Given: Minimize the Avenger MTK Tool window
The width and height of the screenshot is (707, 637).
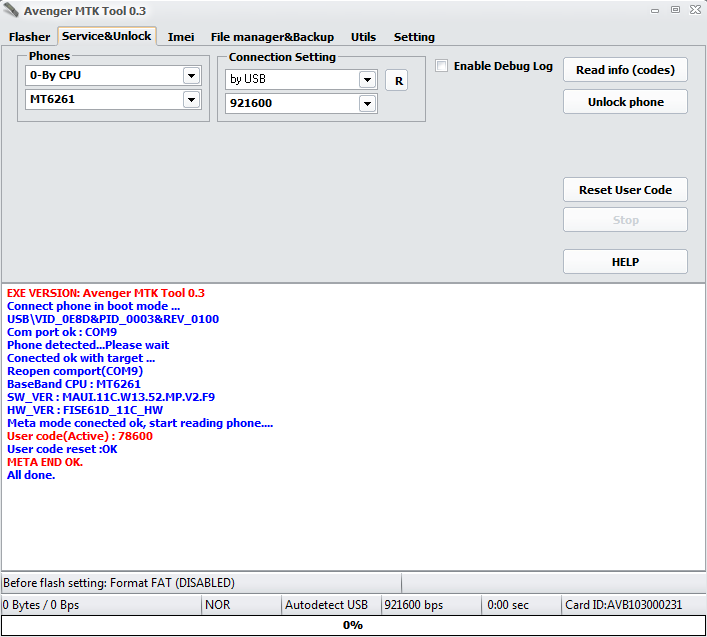Looking at the screenshot, I should pos(655,10).
